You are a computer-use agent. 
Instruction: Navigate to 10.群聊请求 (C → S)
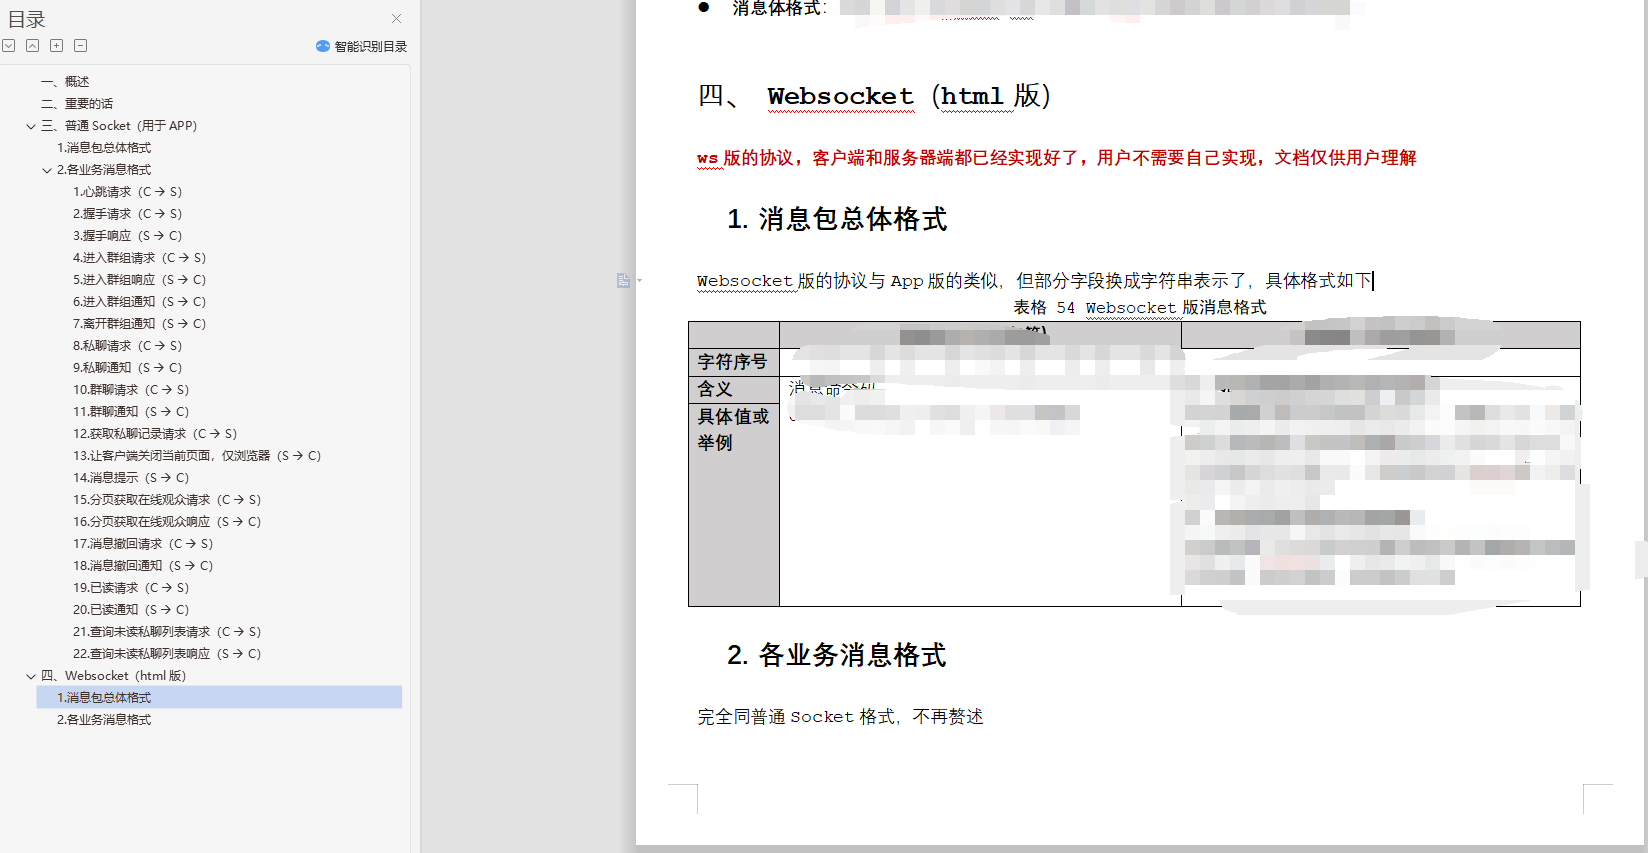click(x=130, y=390)
